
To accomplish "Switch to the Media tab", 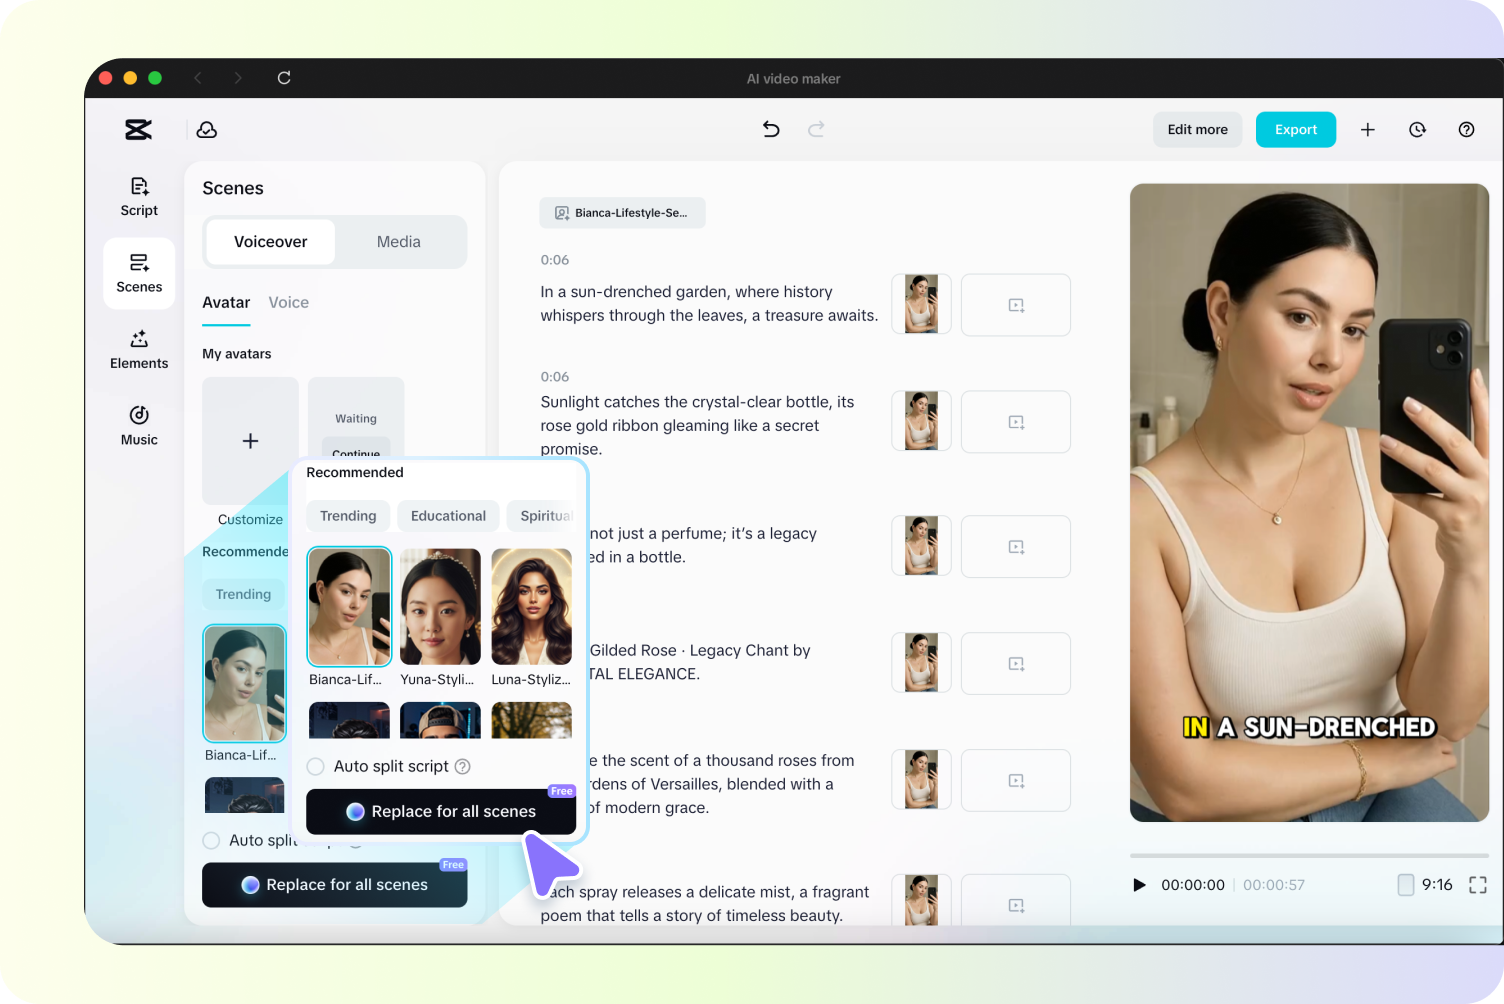I will coord(398,241).
